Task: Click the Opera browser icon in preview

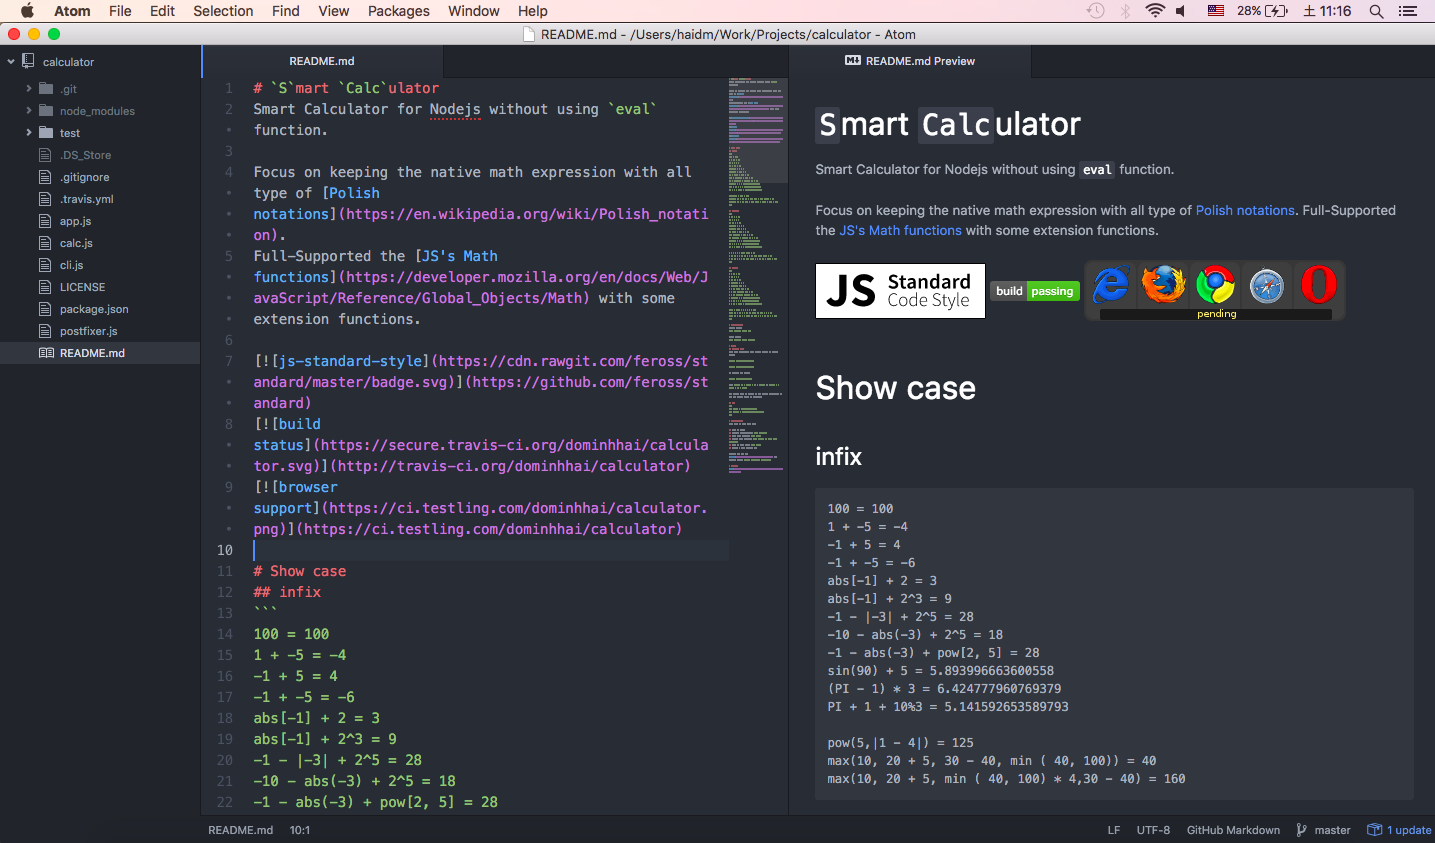Action: tap(1319, 285)
